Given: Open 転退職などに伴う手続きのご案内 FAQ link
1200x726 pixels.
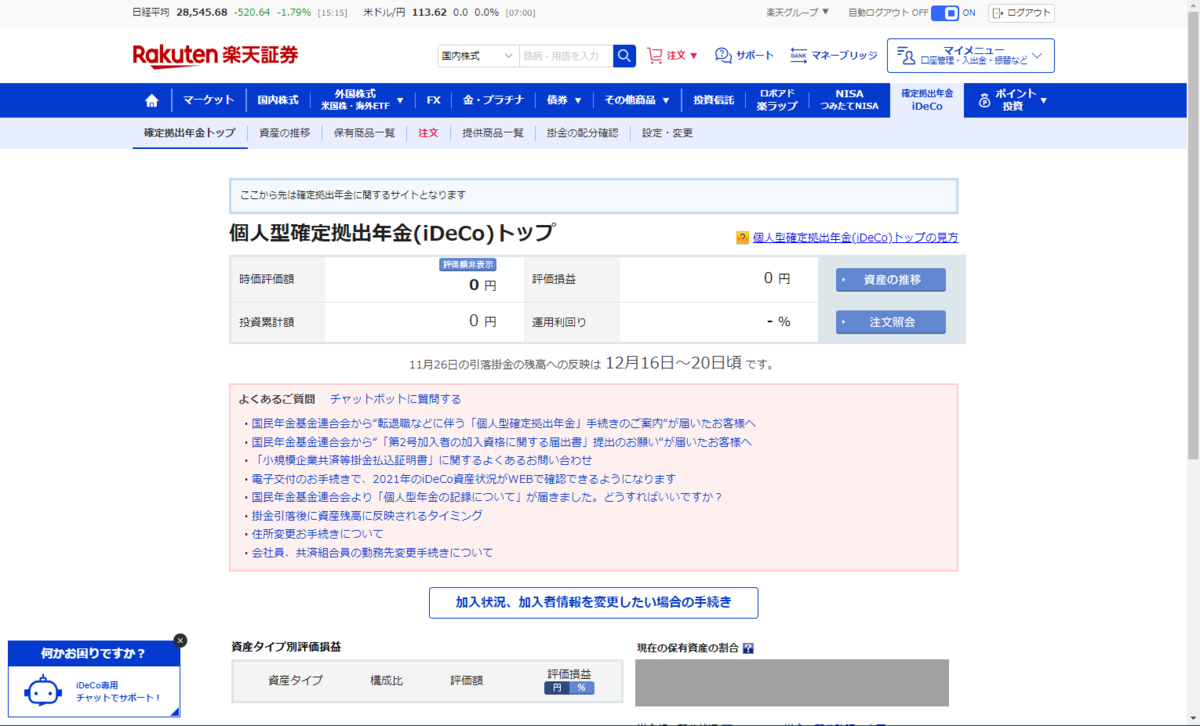Looking at the screenshot, I should [x=503, y=424].
